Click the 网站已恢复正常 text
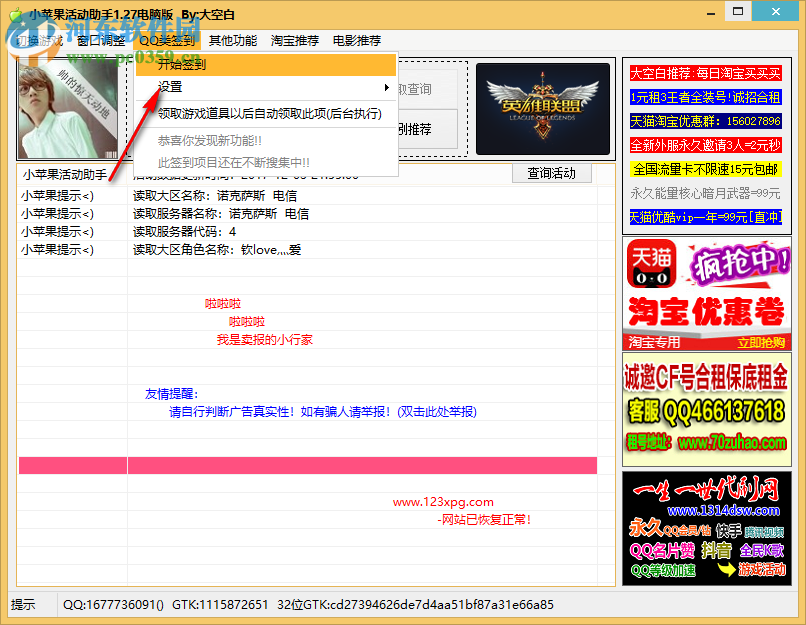 [x=484, y=520]
